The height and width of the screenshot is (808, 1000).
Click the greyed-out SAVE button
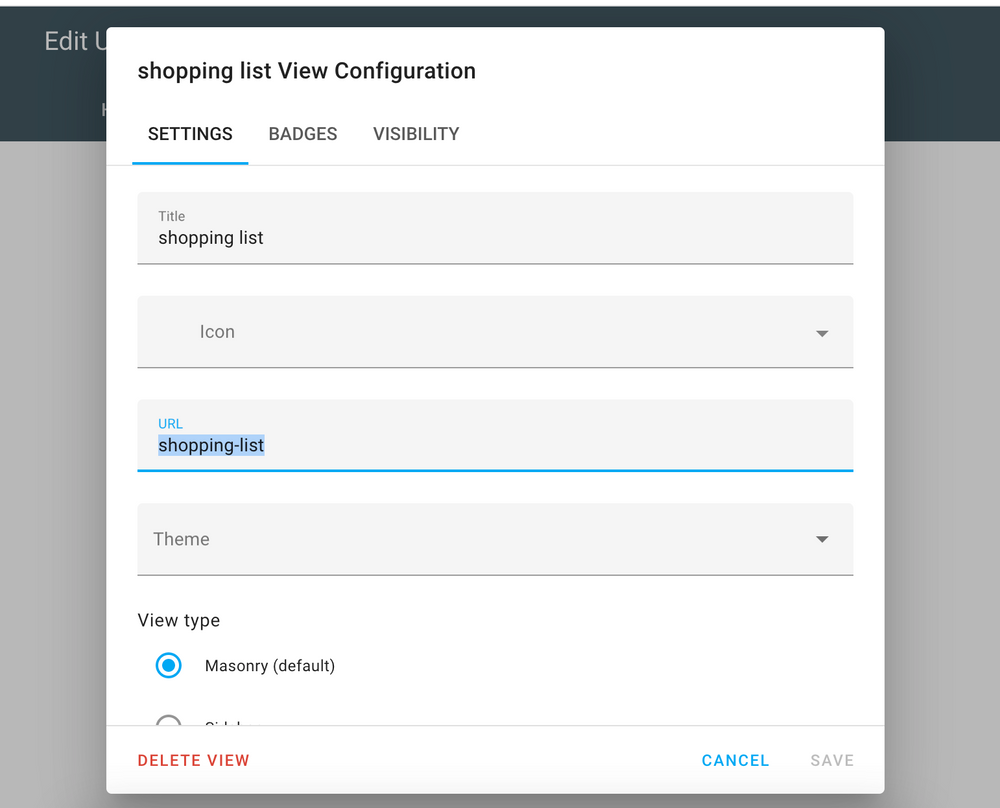coord(832,761)
